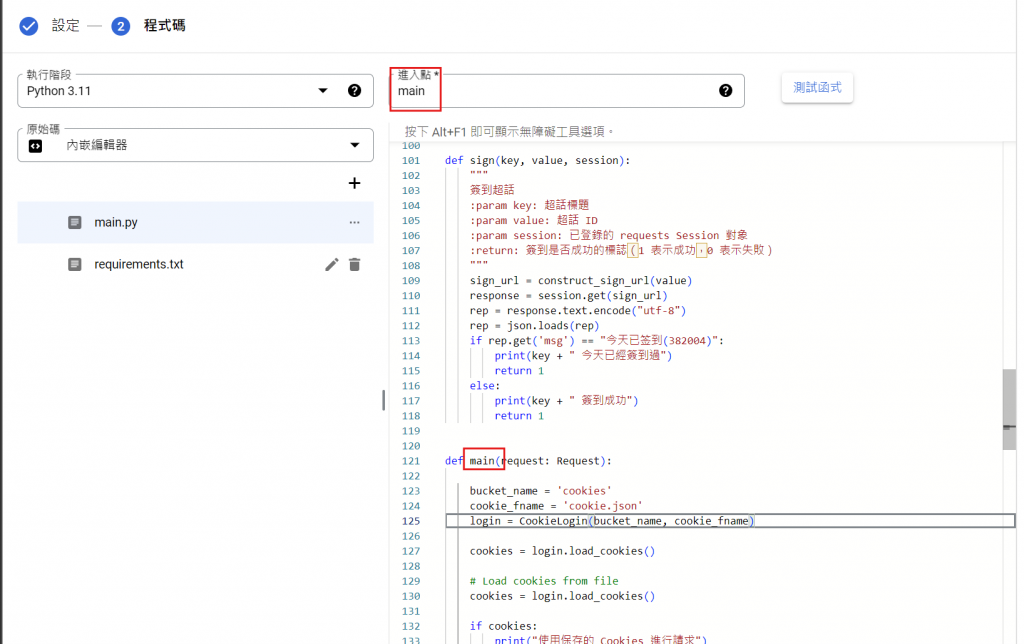Viewport: 1024px width, 644px height.
Task: Select the 程式碼 step label
Action: coord(165,25)
